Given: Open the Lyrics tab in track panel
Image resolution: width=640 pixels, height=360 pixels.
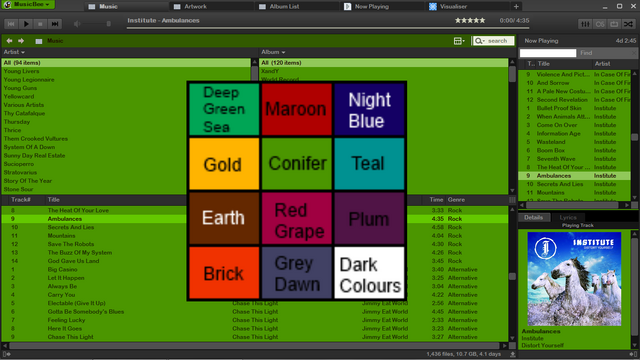Looking at the screenshot, I should pyautogui.click(x=568, y=218).
